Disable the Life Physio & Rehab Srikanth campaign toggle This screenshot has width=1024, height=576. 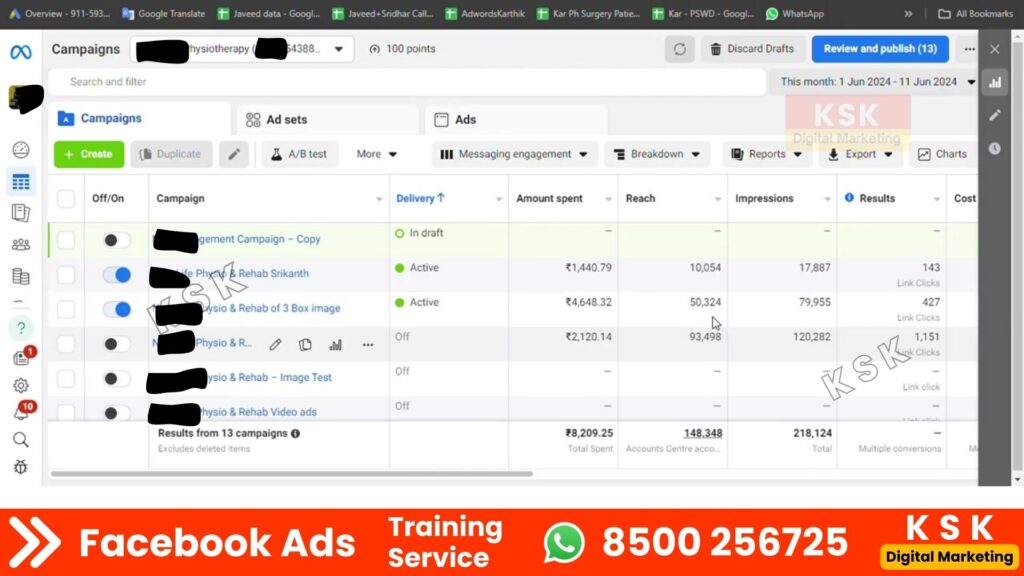tap(114, 273)
